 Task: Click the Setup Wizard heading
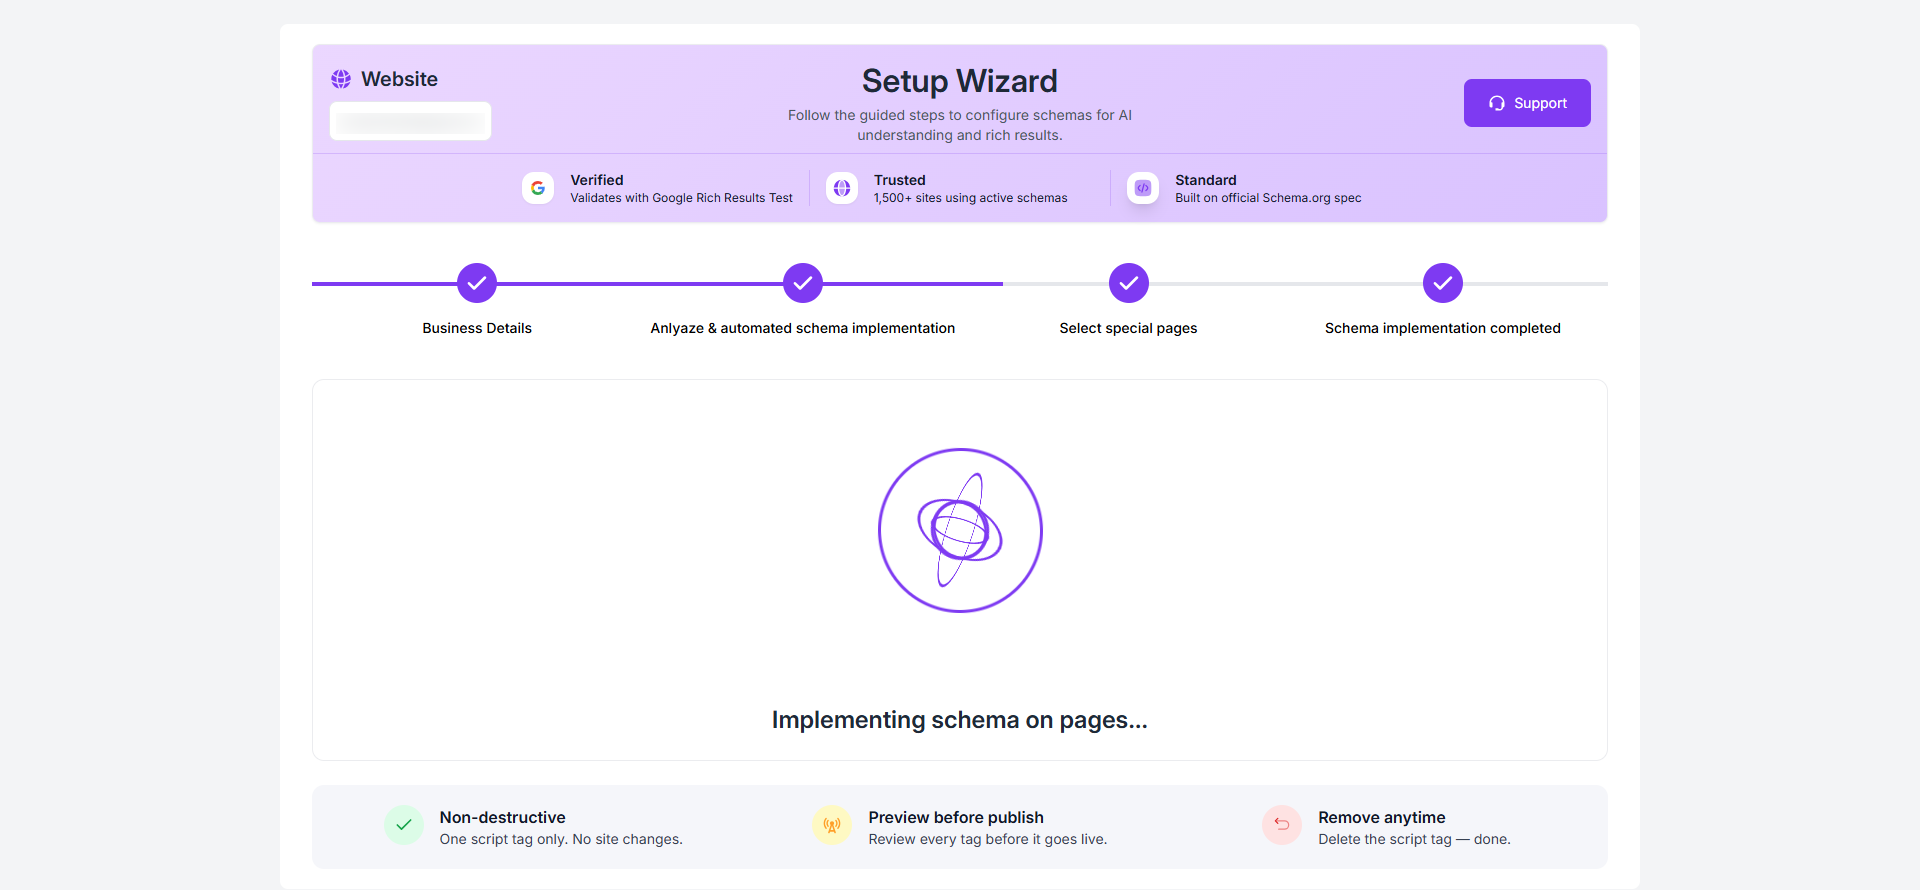coord(960,81)
